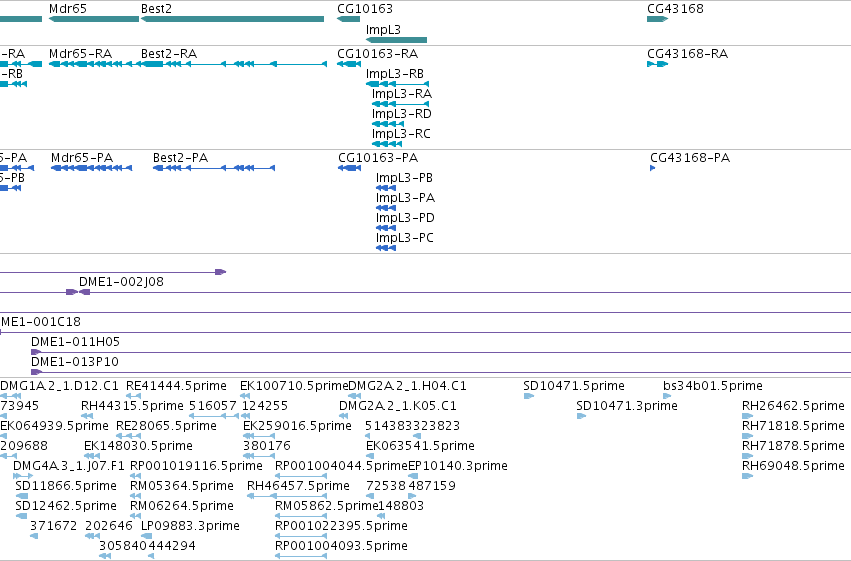851x561 pixels.
Task: Select EST RH26462.5prime
Action: pos(793,406)
